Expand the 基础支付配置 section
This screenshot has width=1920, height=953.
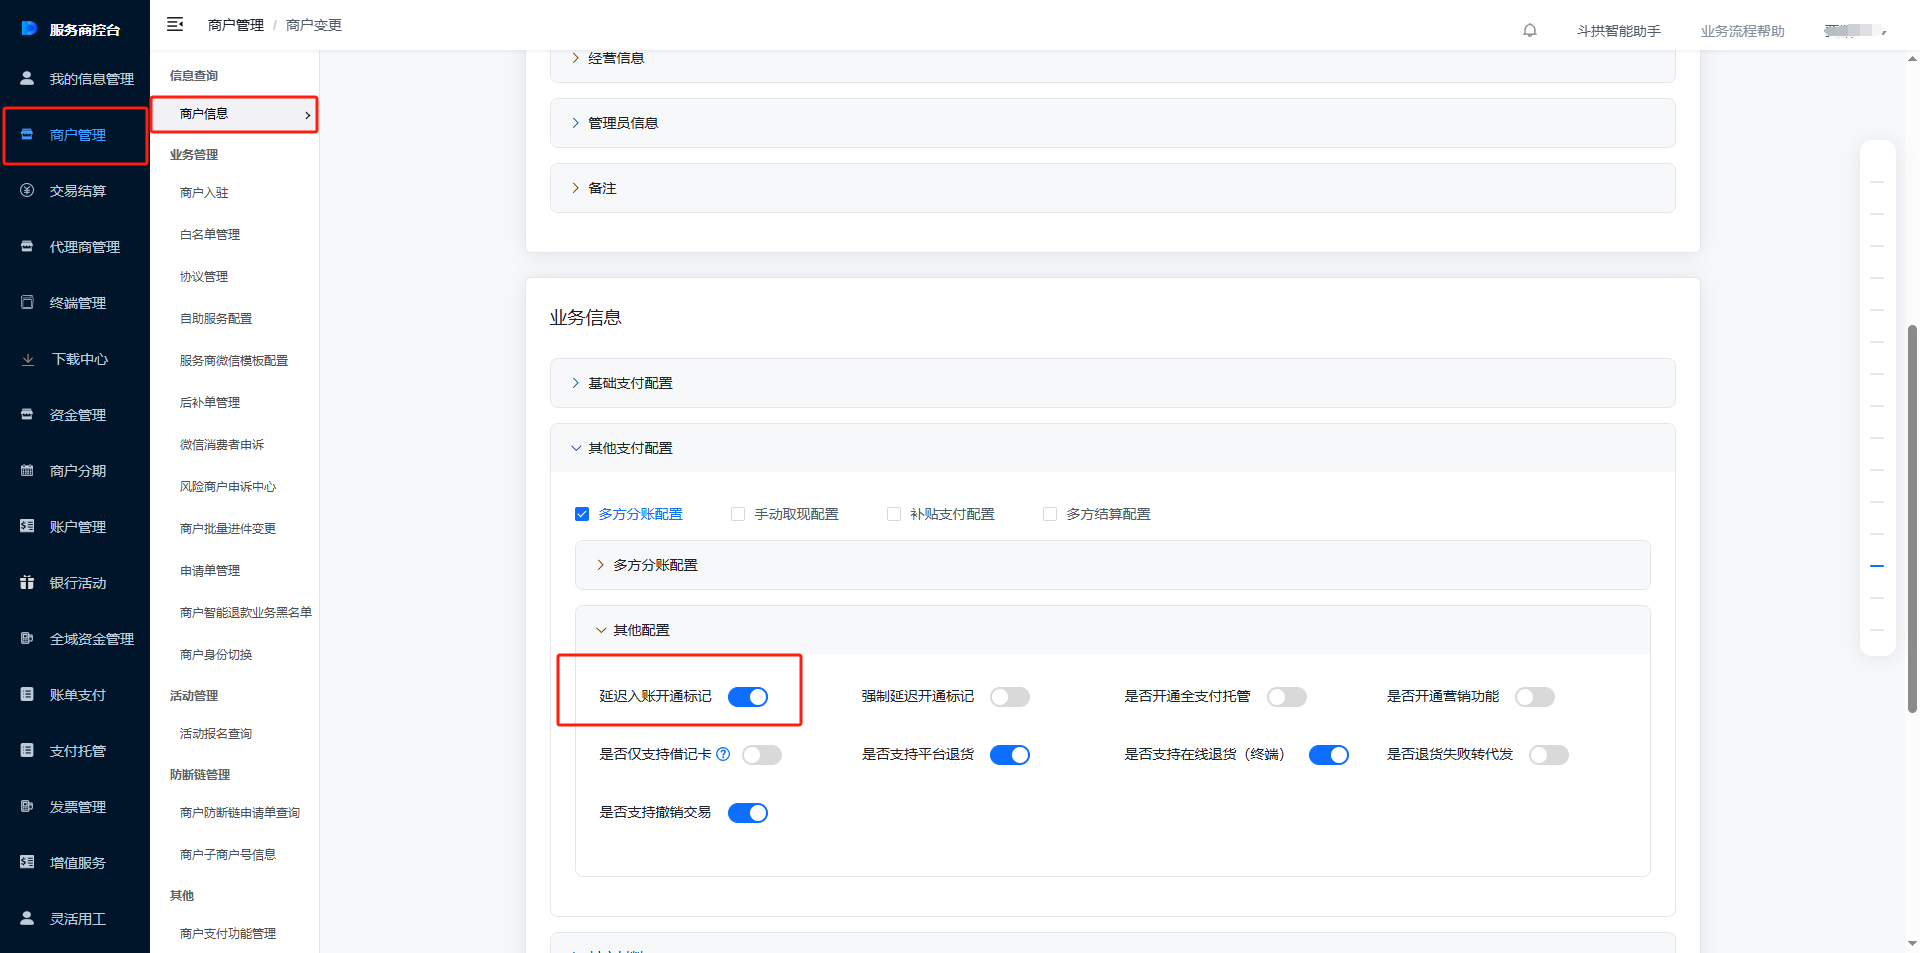coord(630,383)
